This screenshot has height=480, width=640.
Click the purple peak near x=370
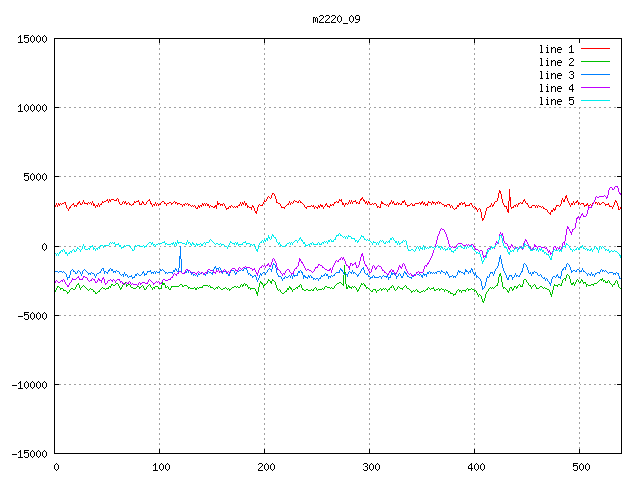(442, 230)
